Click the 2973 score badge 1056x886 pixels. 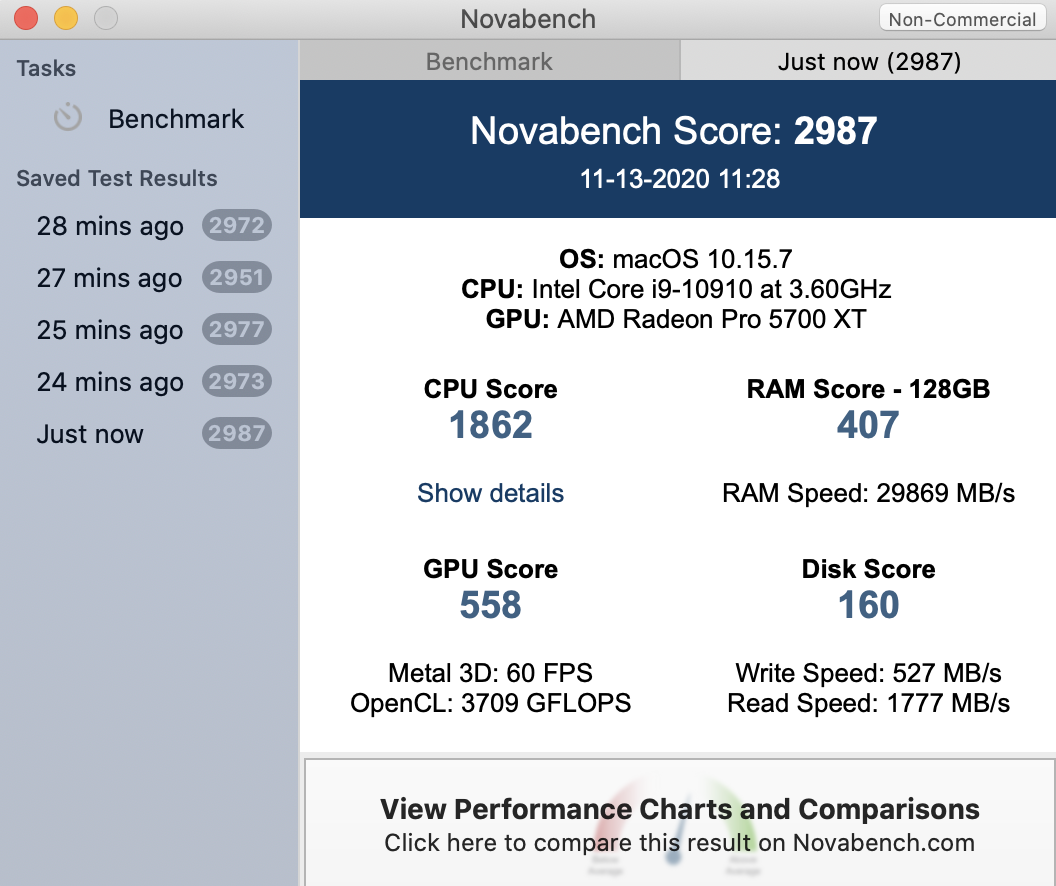point(236,382)
